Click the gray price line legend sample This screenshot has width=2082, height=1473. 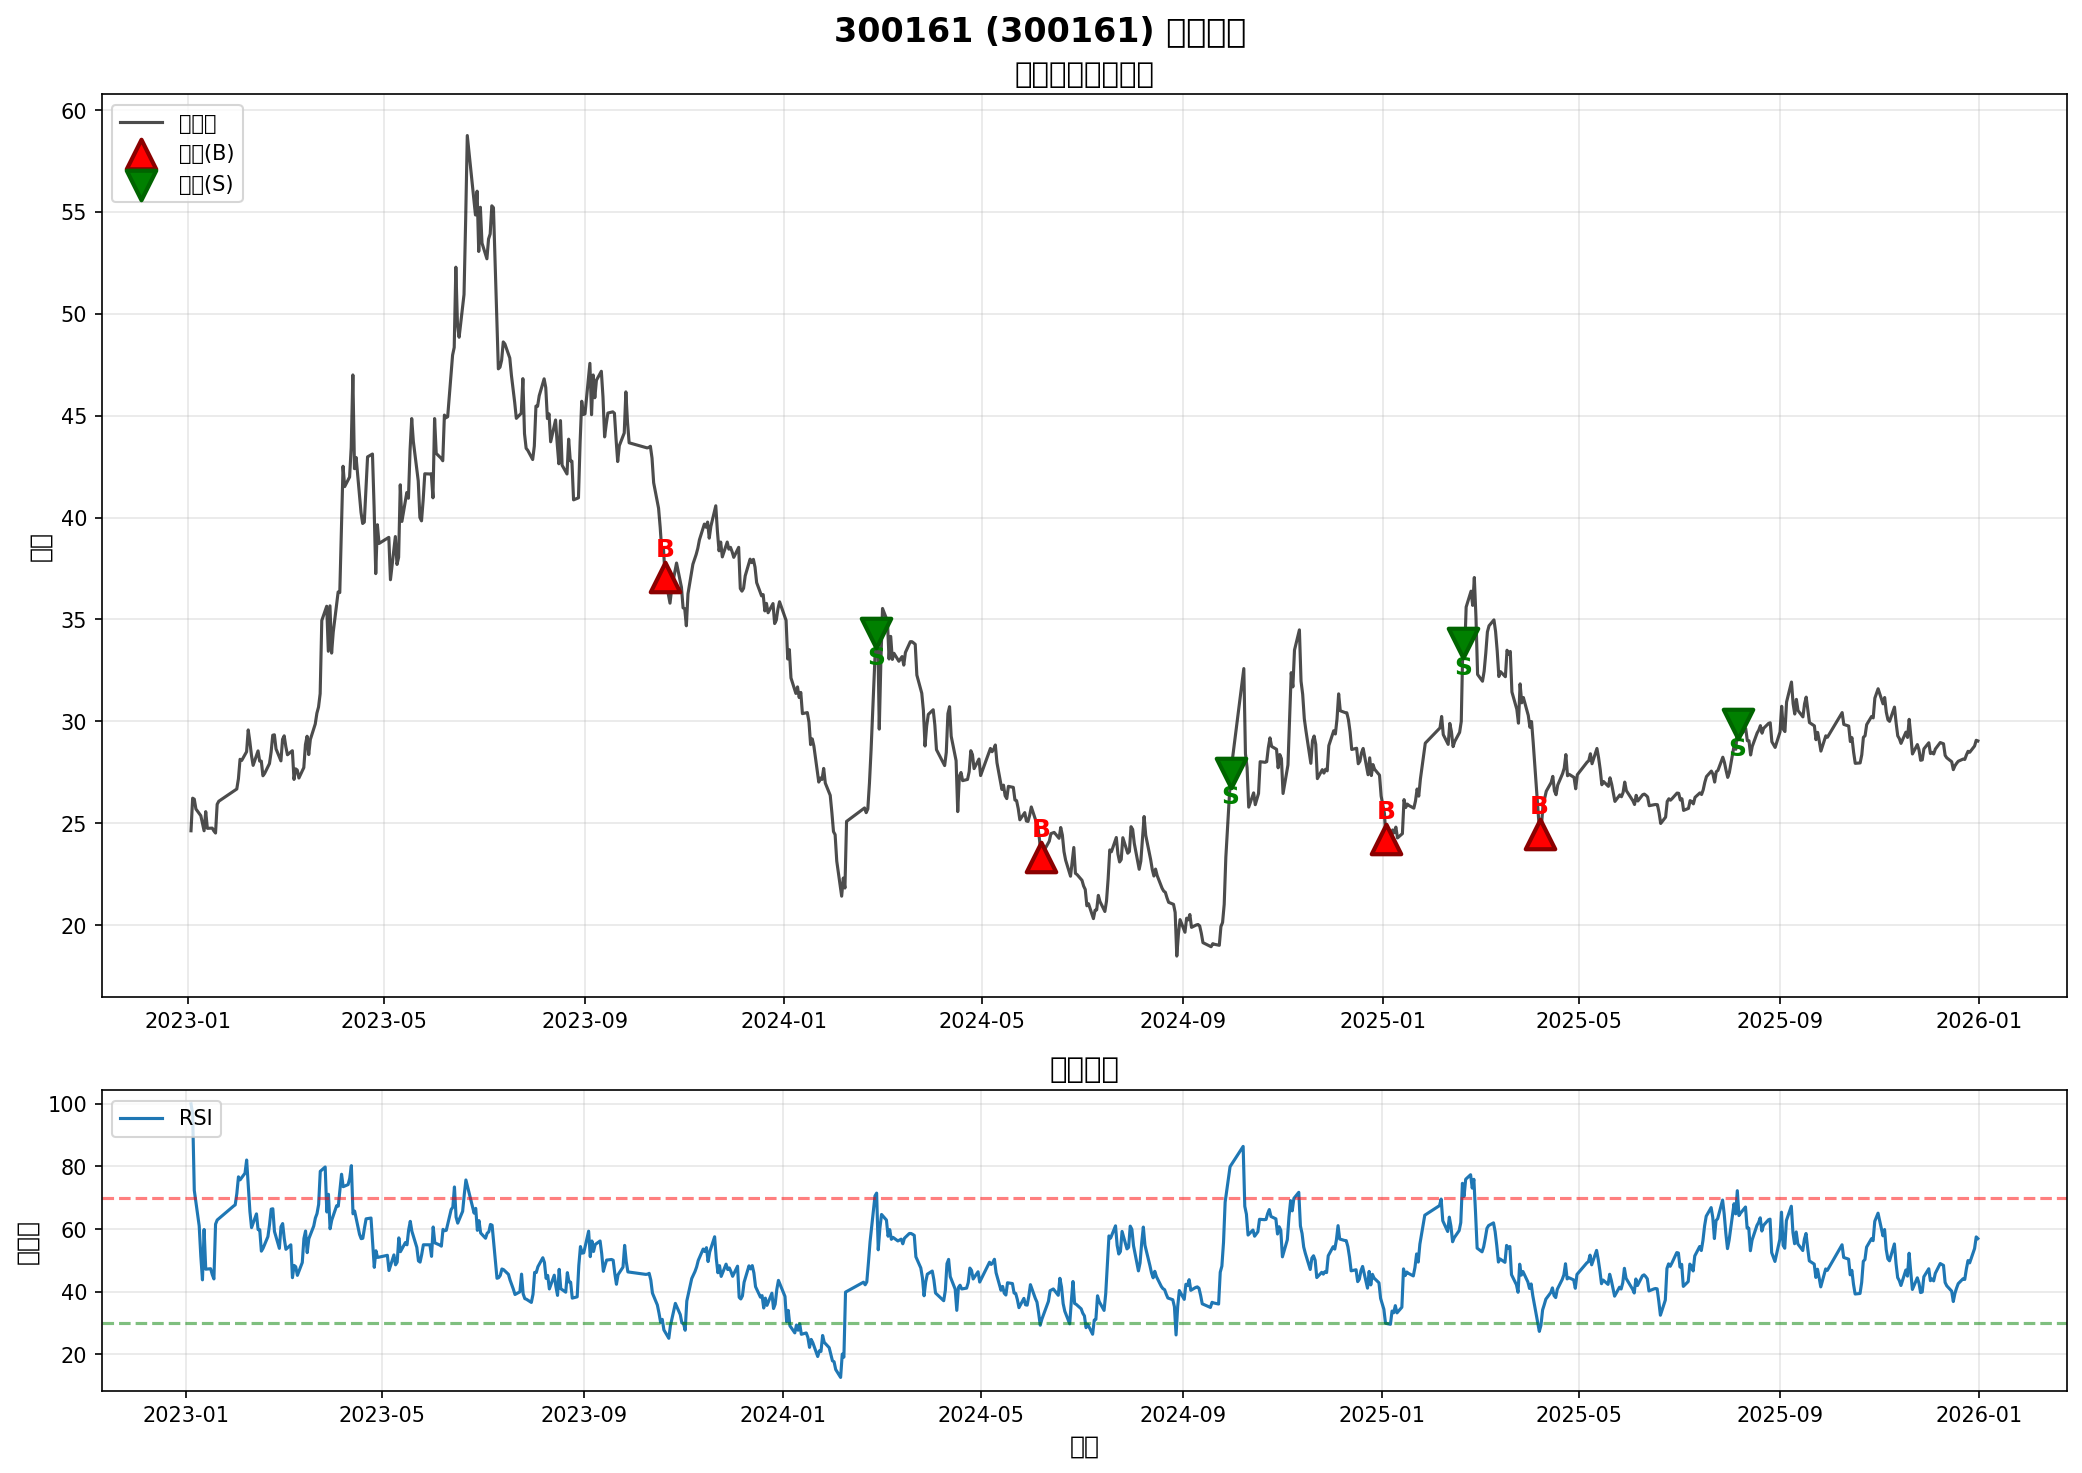click(x=141, y=123)
